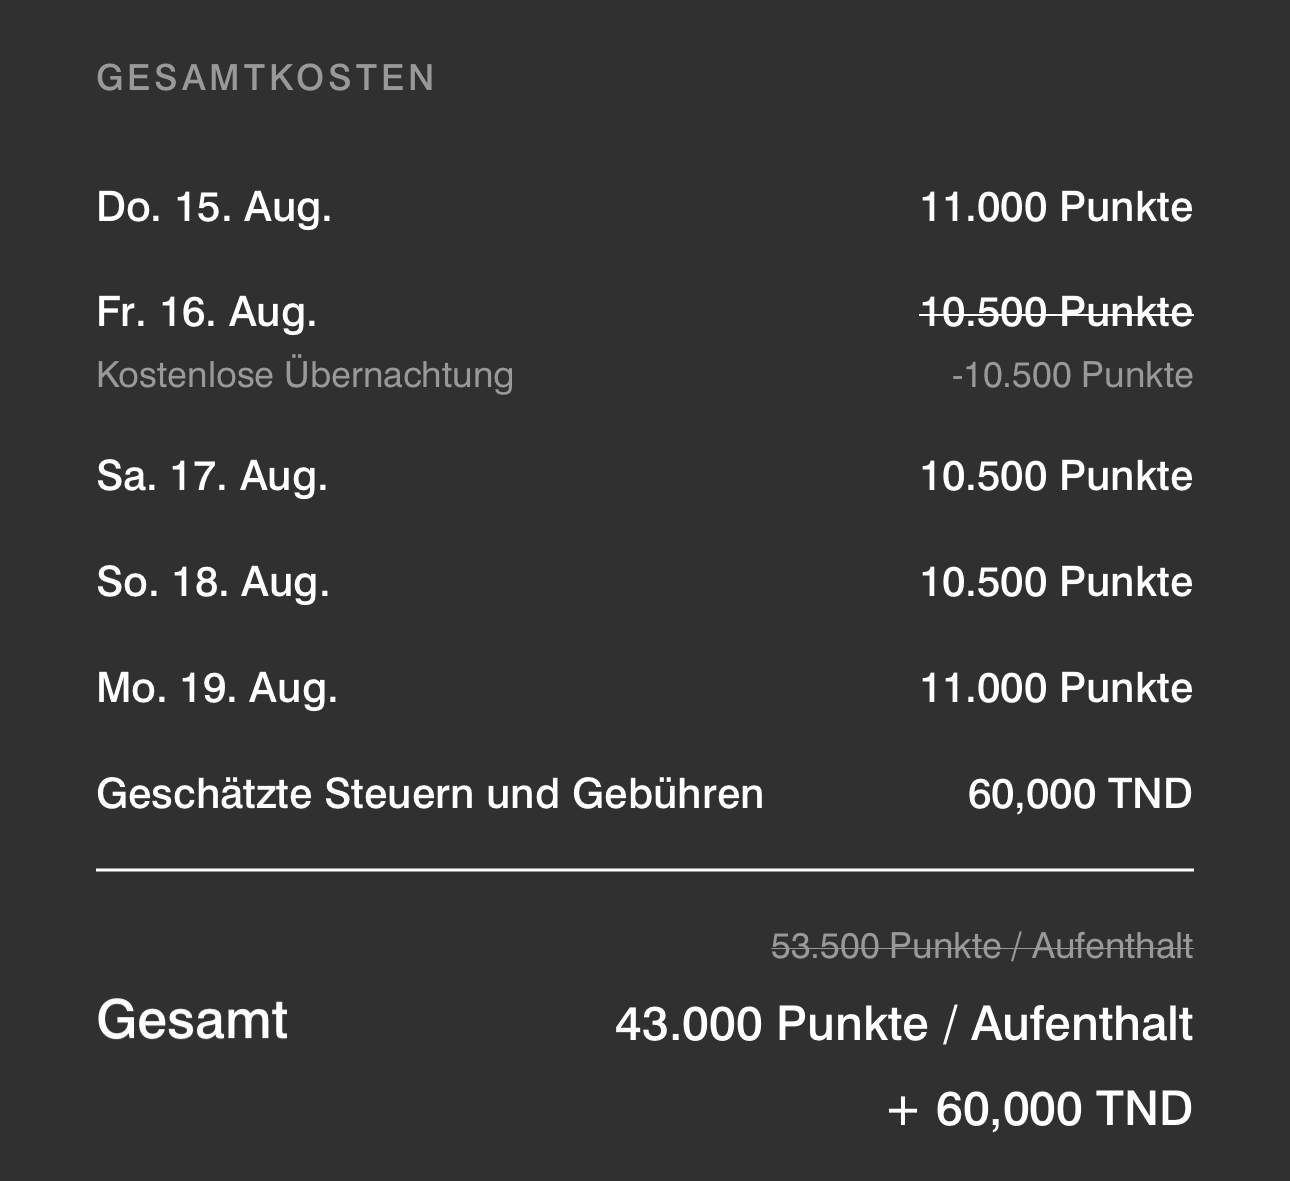The height and width of the screenshot is (1181, 1290).
Task: Select the 60,000 TND taxes amount
Action: point(1080,794)
